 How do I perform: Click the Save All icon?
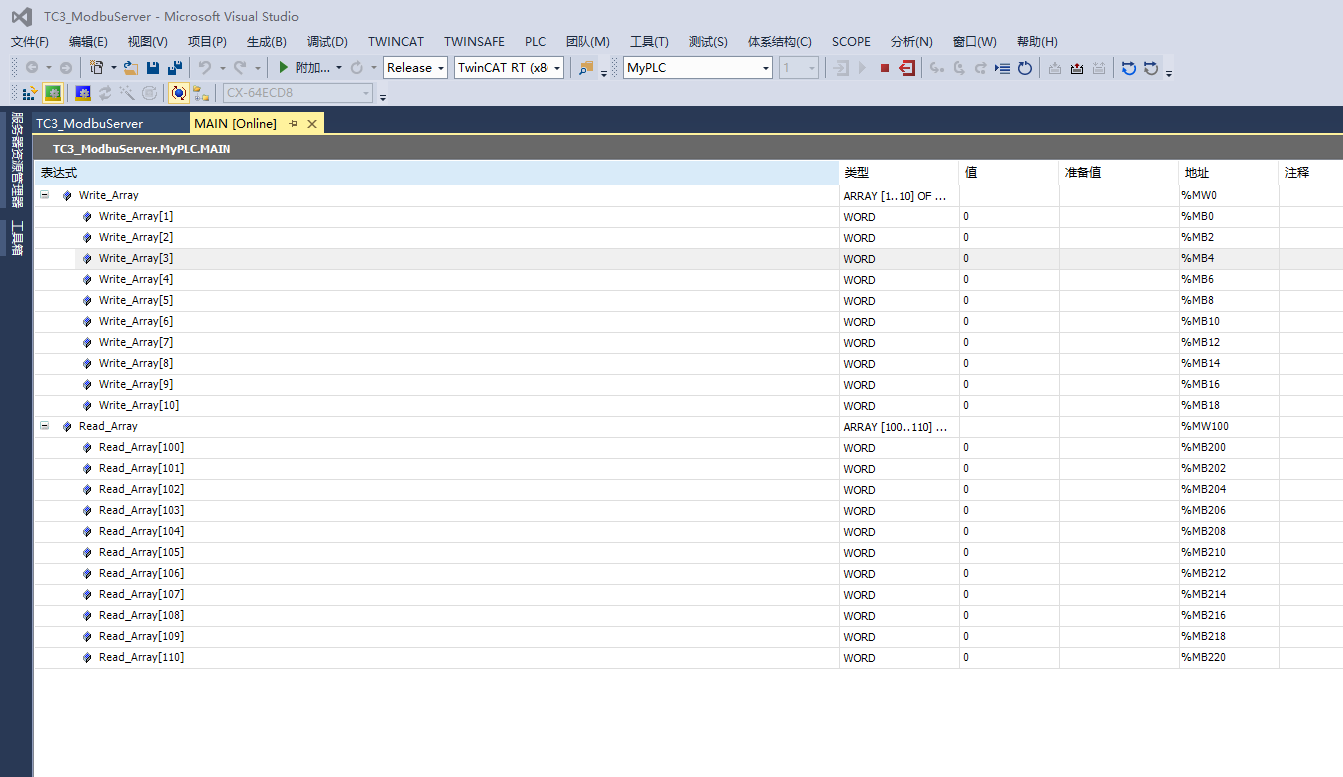point(175,67)
